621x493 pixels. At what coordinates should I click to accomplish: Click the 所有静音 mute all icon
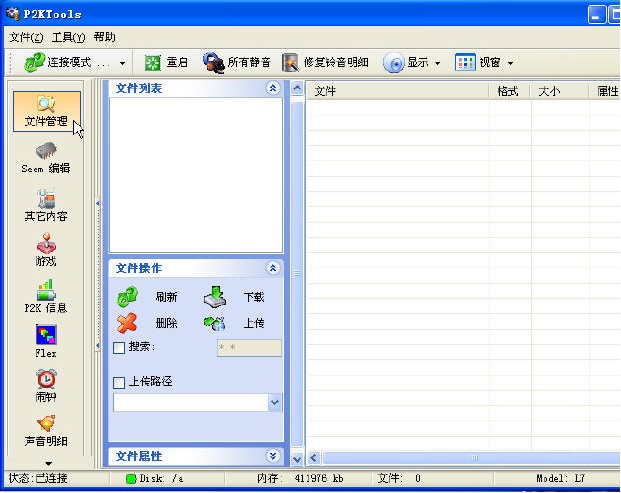click(214, 63)
